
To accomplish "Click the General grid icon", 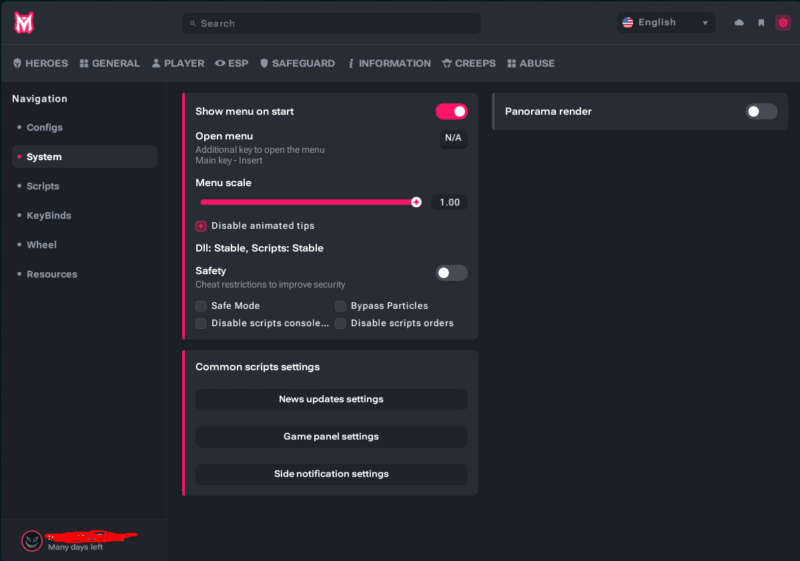I will (x=84, y=63).
